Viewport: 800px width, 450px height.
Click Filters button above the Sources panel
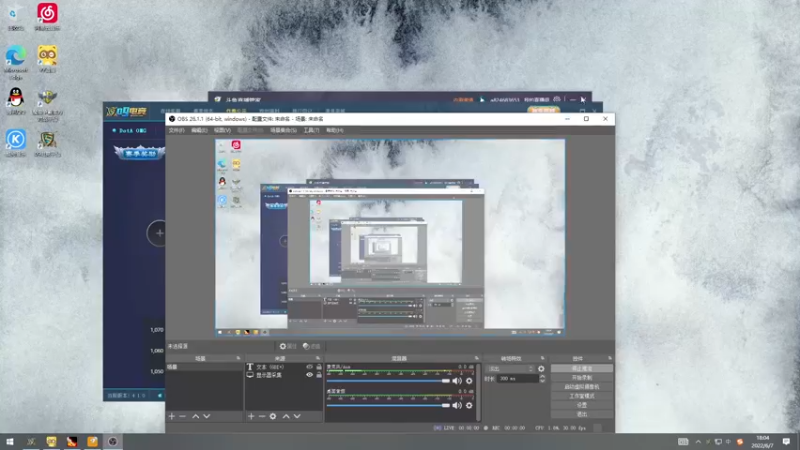coord(311,346)
